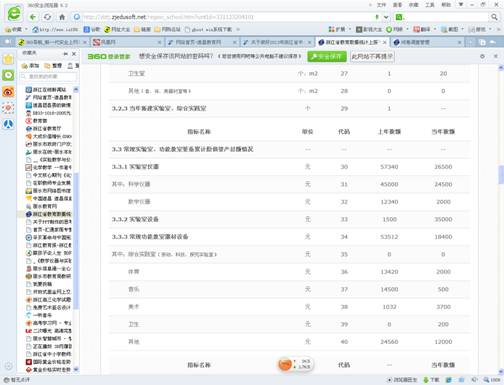
Task: Open the 下载 downloads status bar item
Action: pyautogui.click(x=431, y=380)
